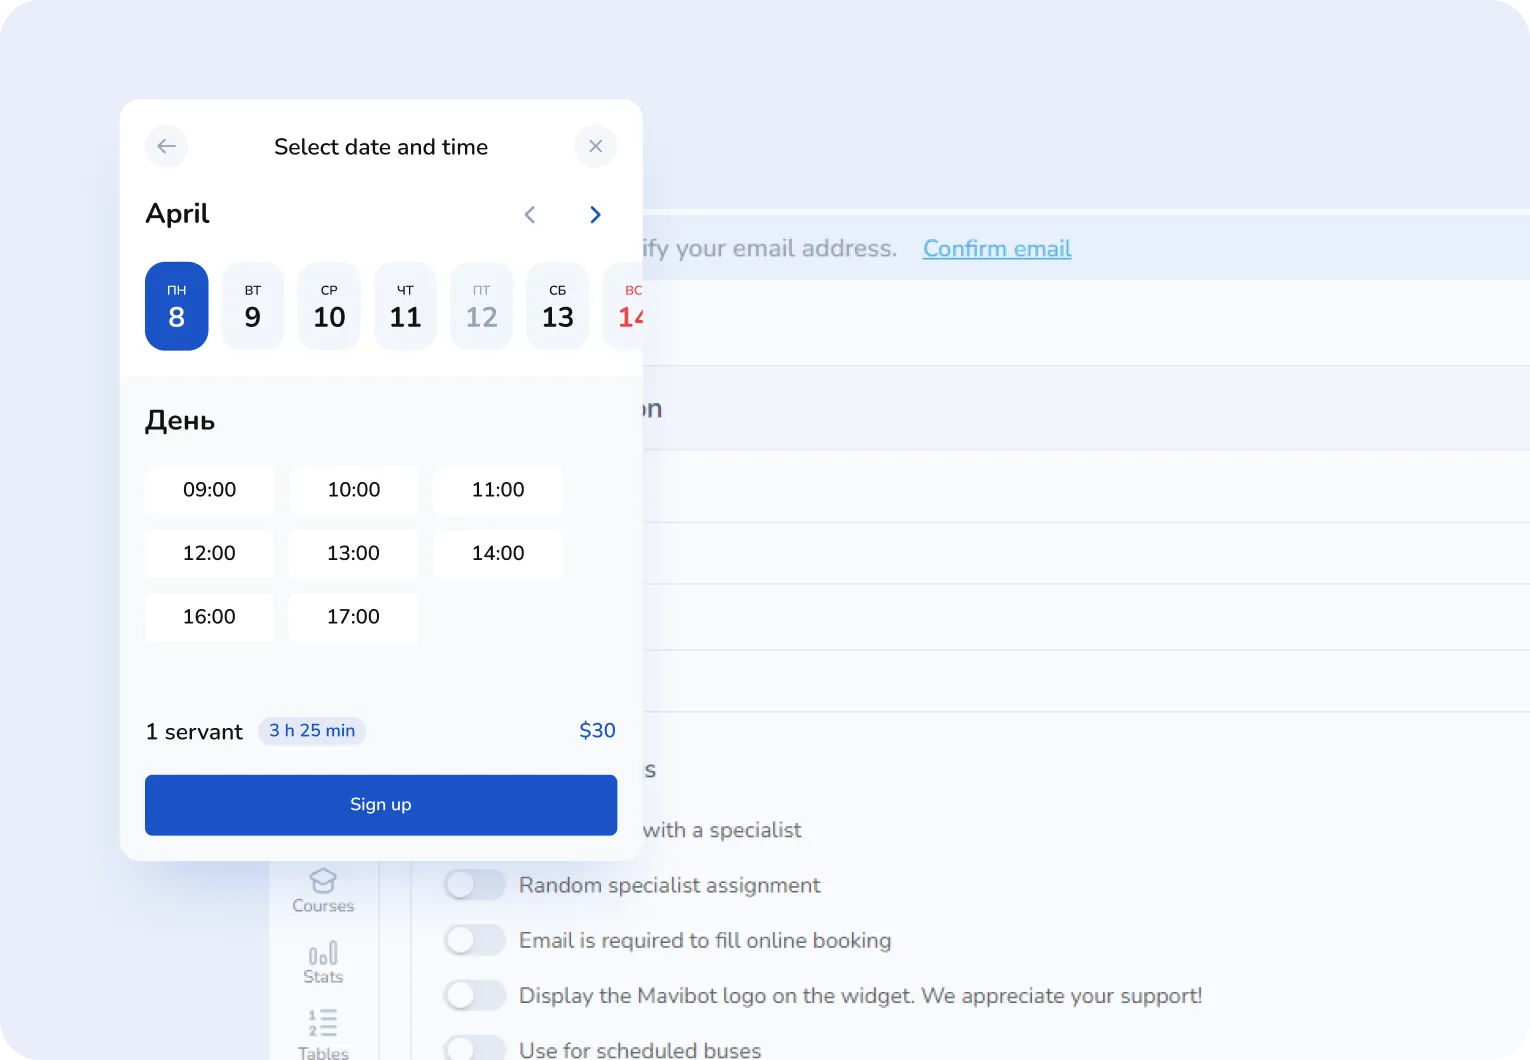Select Friday the 12th of April
This screenshot has width=1530, height=1060.
[481, 306]
